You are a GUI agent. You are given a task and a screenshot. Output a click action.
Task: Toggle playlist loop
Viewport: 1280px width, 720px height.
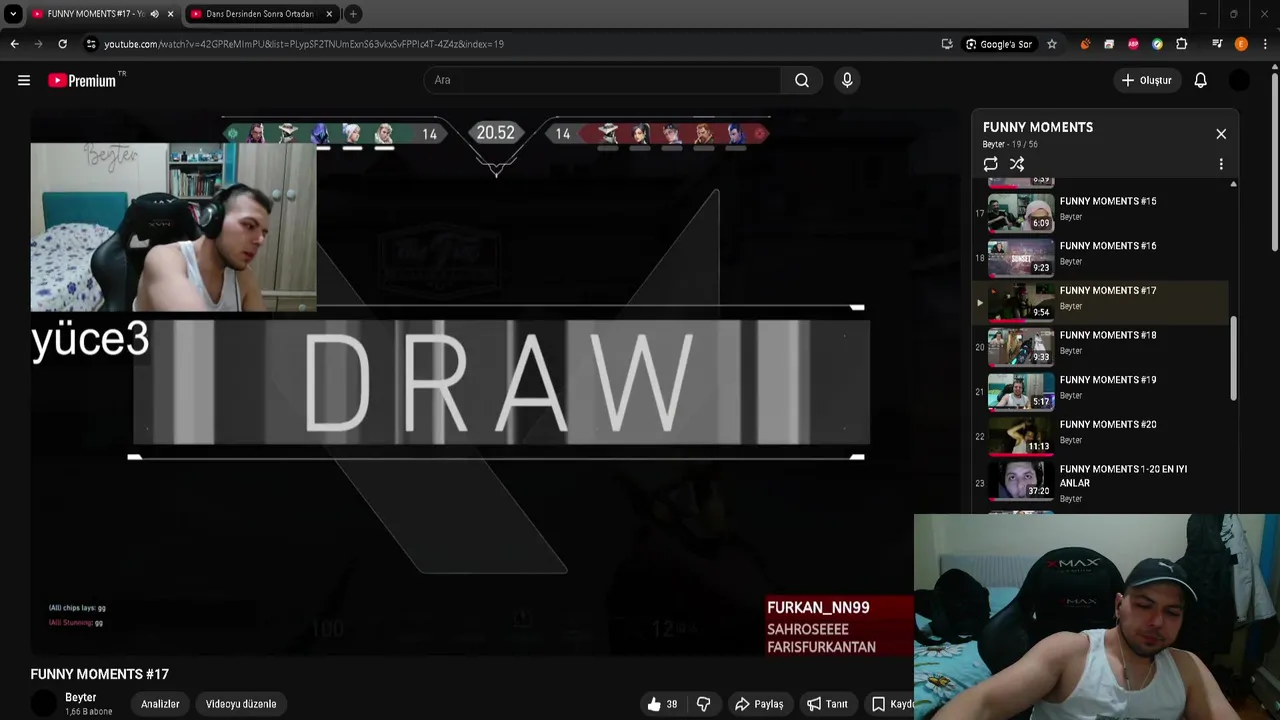[991, 164]
